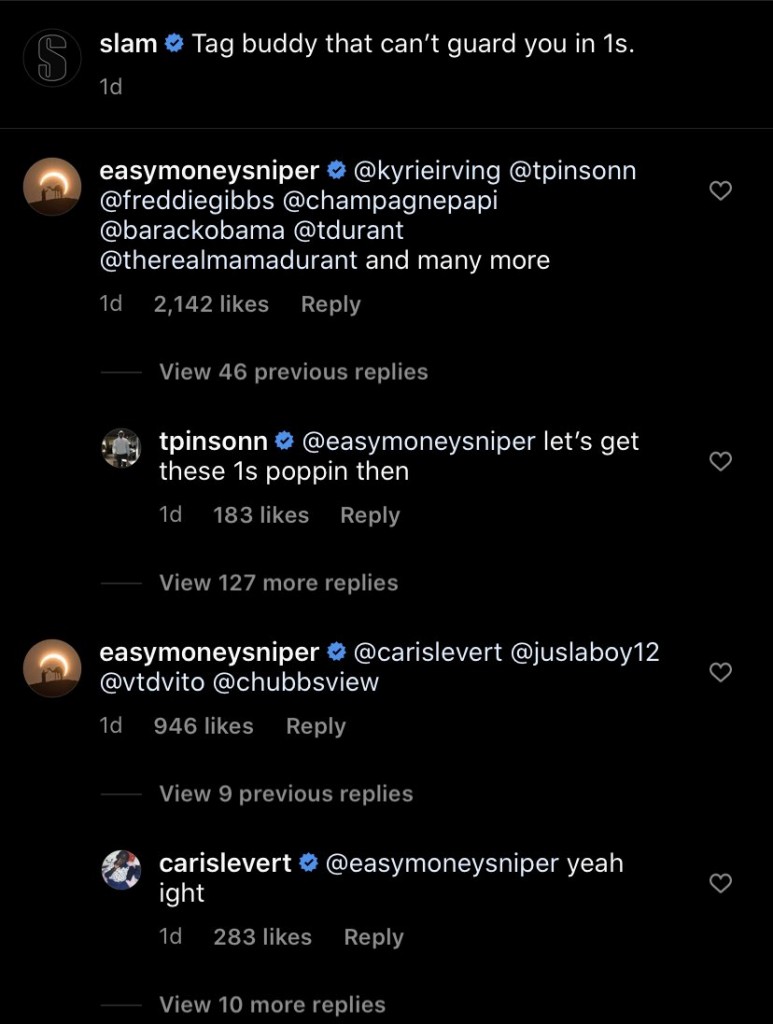This screenshot has width=773, height=1024.
Task: Like tpinsonn's "1s poppin" reply
Action: pyautogui.click(x=720, y=461)
